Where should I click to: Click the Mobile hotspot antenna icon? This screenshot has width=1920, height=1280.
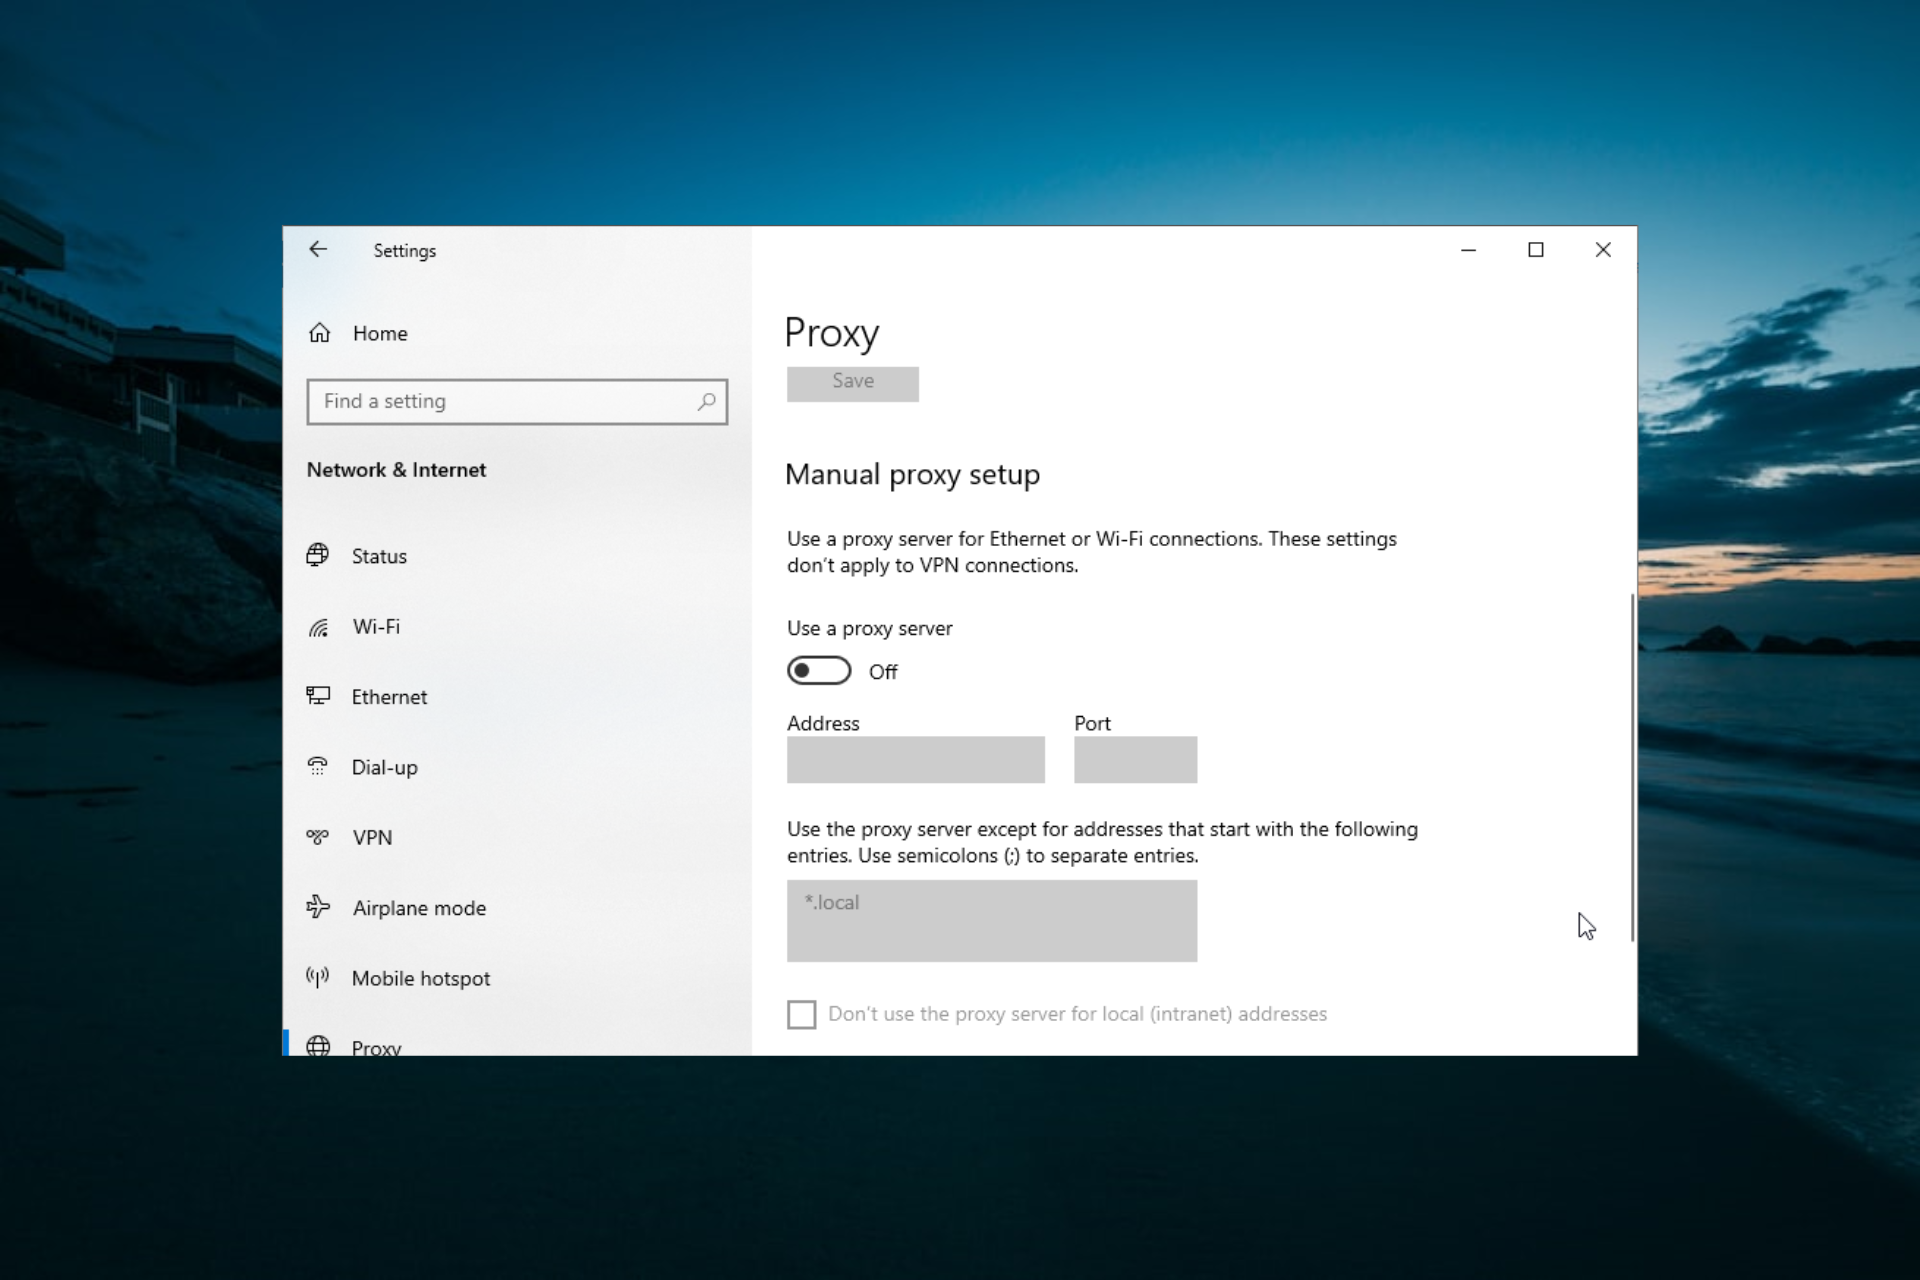[x=318, y=977]
